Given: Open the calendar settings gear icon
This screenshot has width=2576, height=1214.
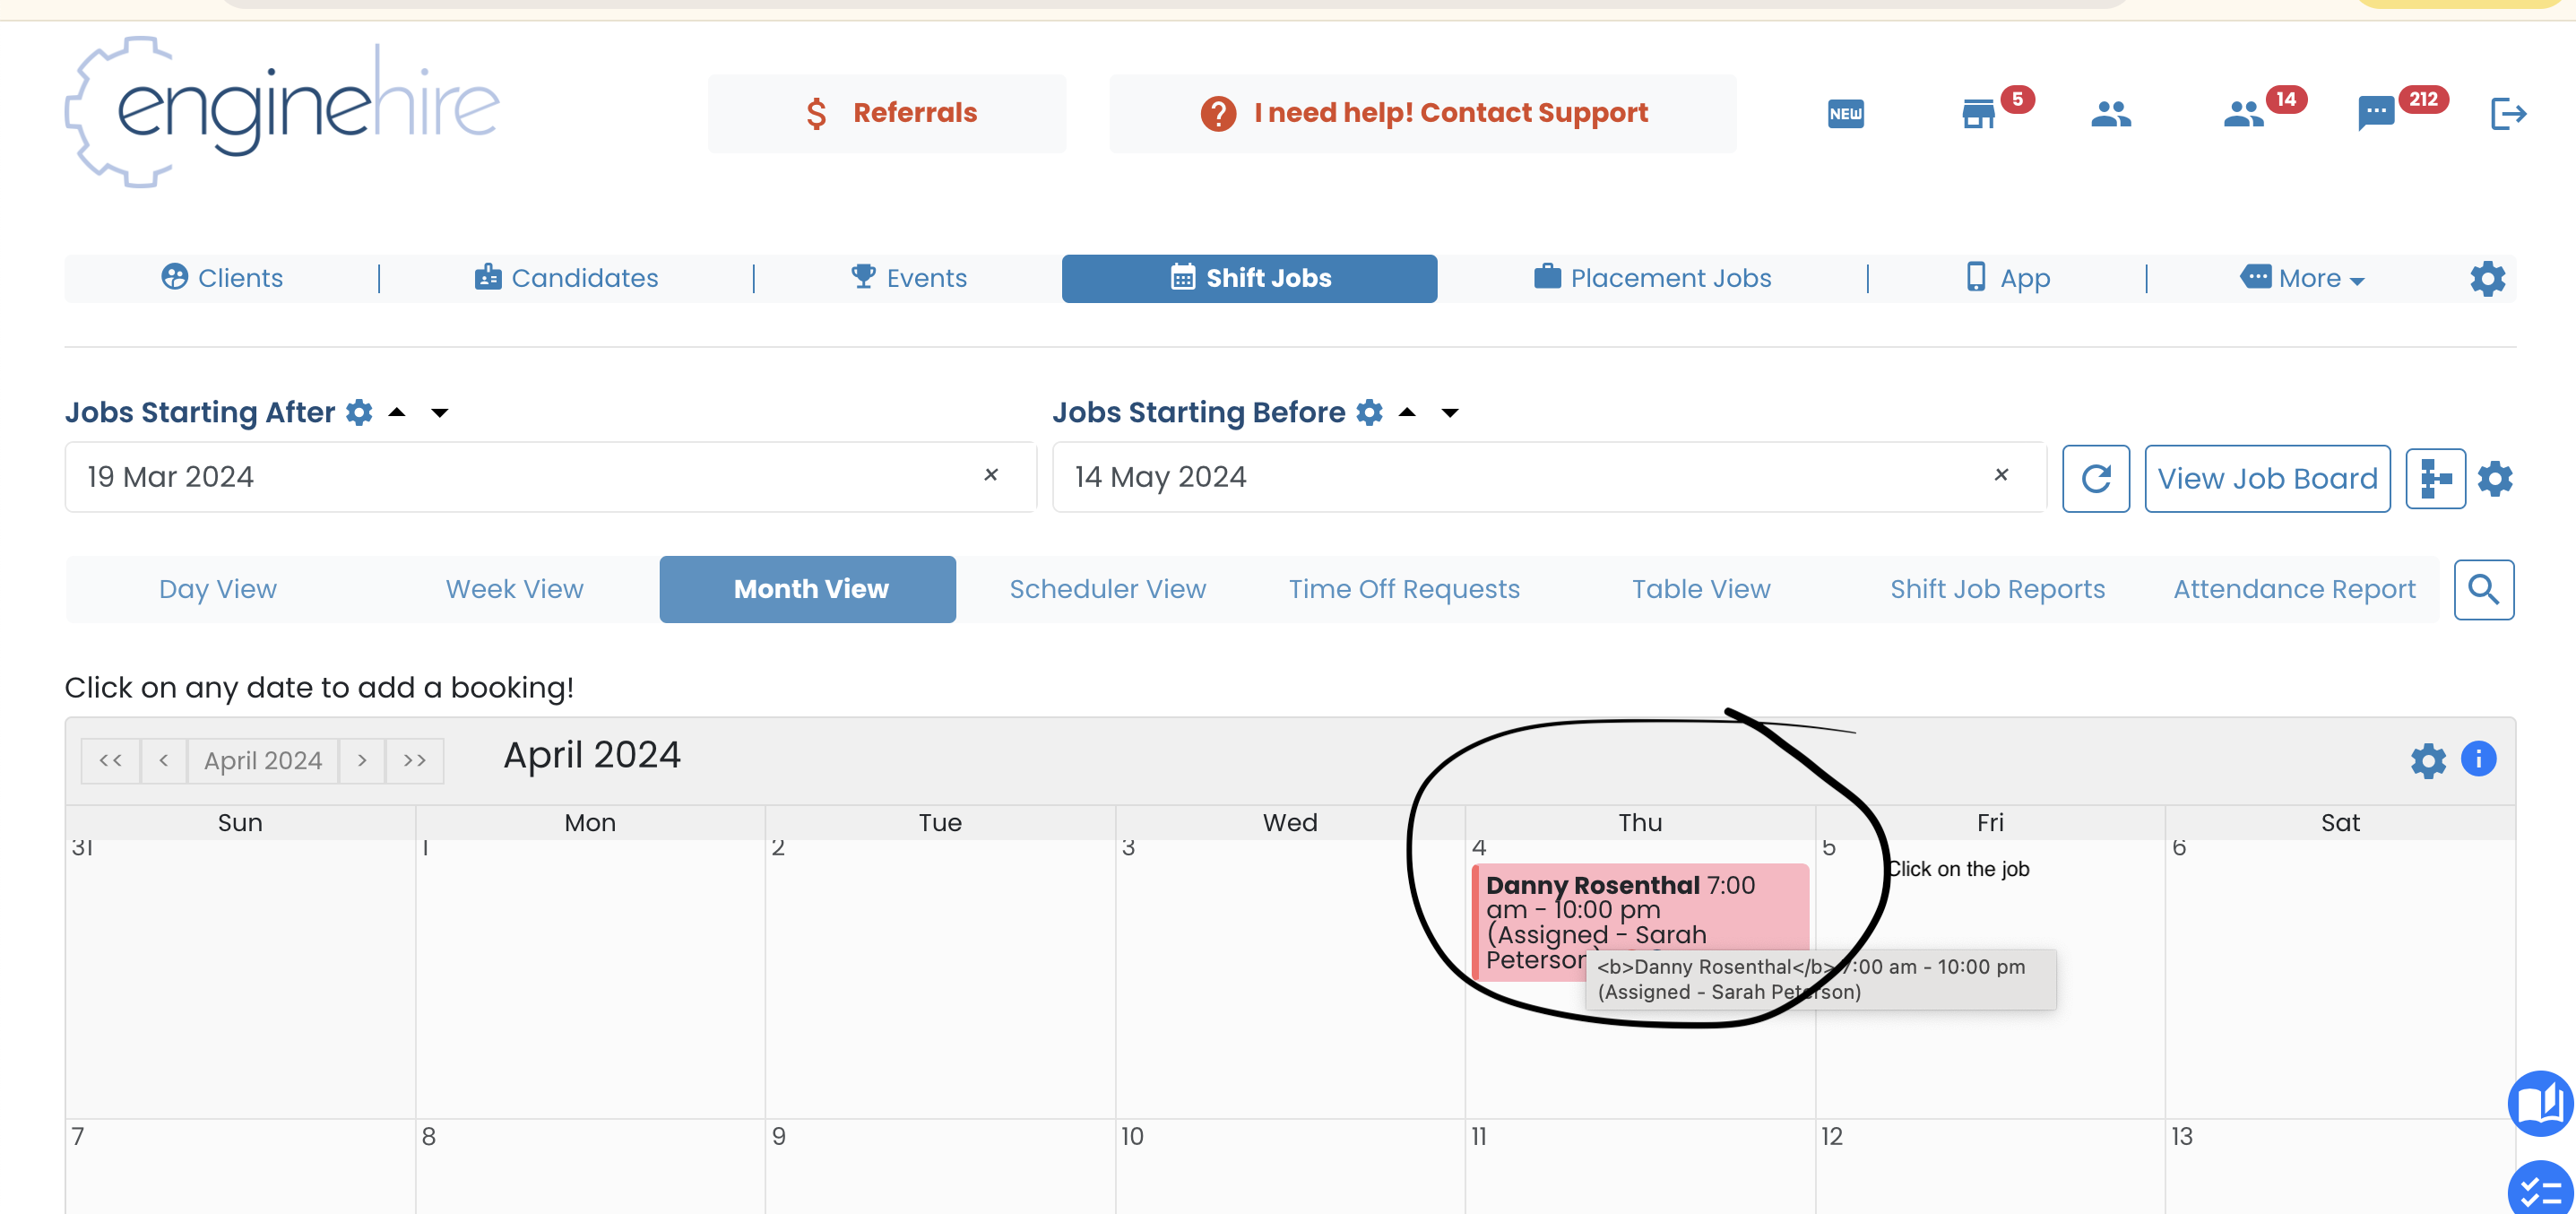Looking at the screenshot, I should (2428, 761).
